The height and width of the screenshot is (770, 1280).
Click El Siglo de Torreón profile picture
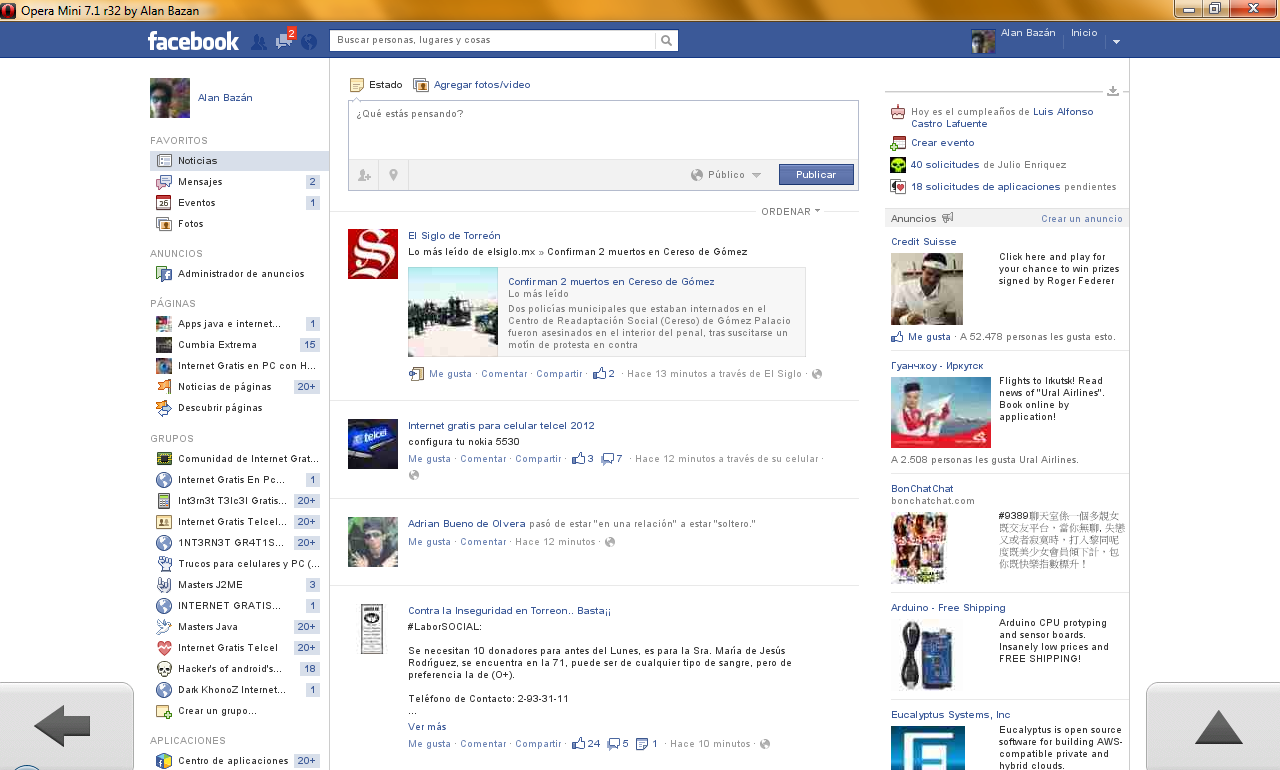point(372,254)
